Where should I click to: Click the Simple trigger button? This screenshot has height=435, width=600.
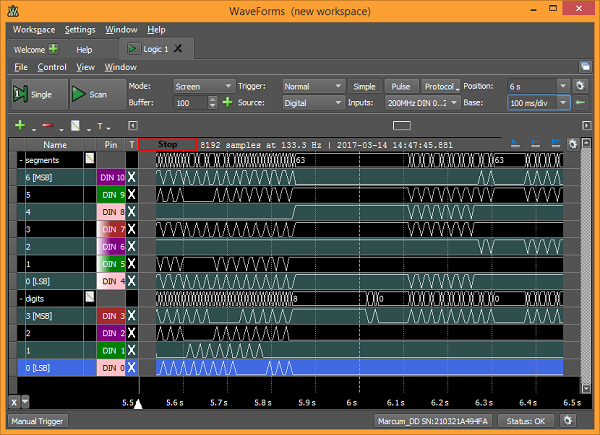click(x=364, y=86)
